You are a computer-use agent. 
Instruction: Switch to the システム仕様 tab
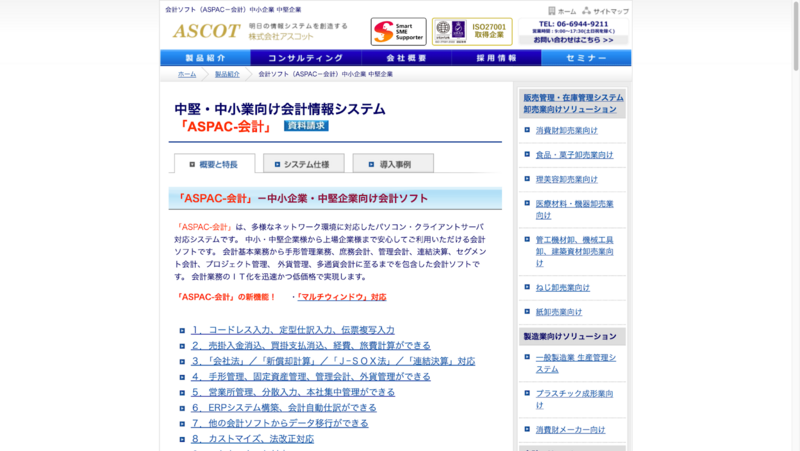pyautogui.click(x=304, y=164)
